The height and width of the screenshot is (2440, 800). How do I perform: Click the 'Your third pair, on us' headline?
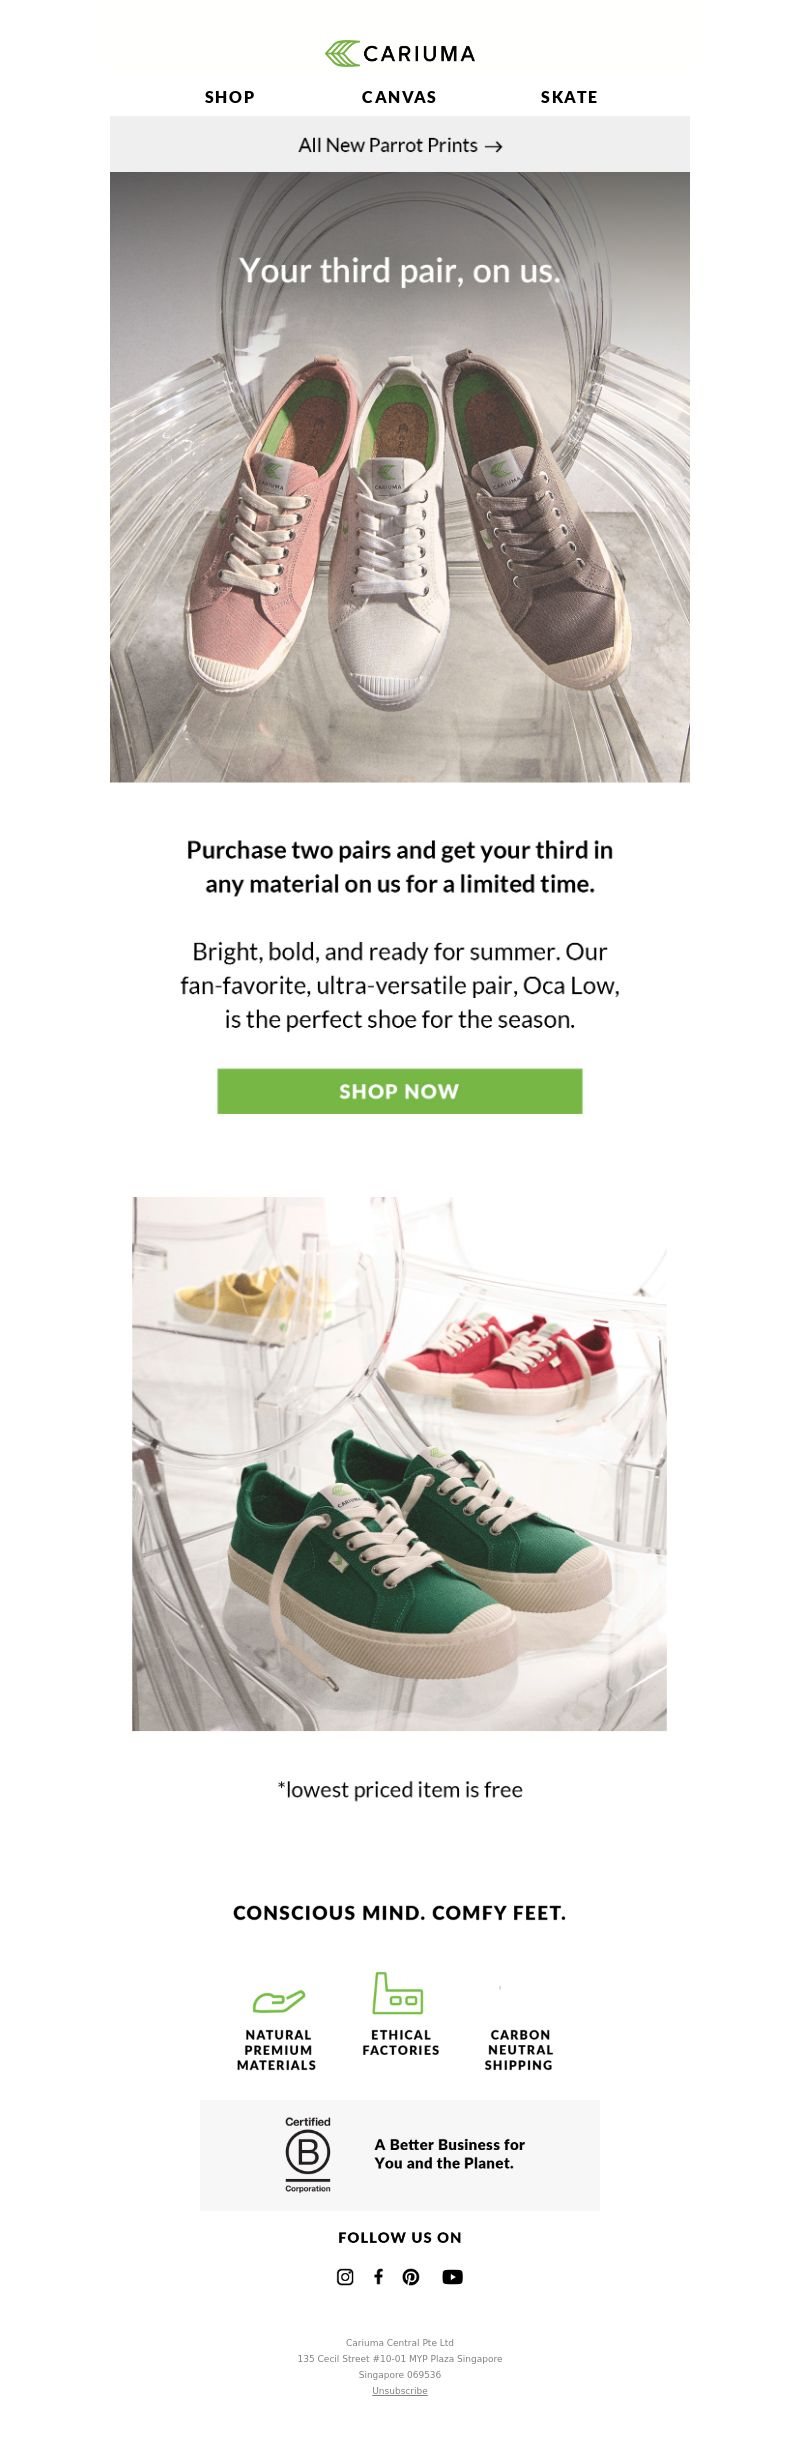pos(400,271)
